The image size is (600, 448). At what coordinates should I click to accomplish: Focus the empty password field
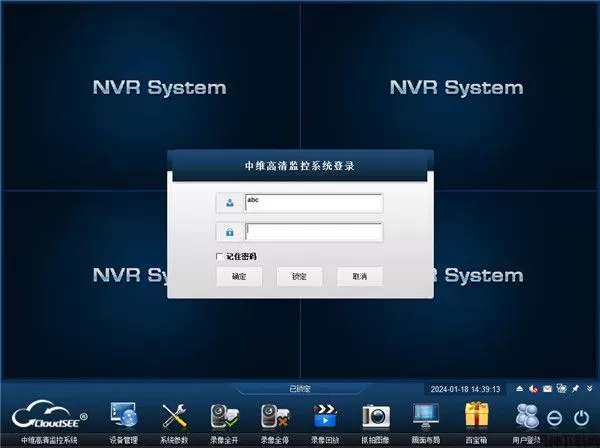click(313, 232)
